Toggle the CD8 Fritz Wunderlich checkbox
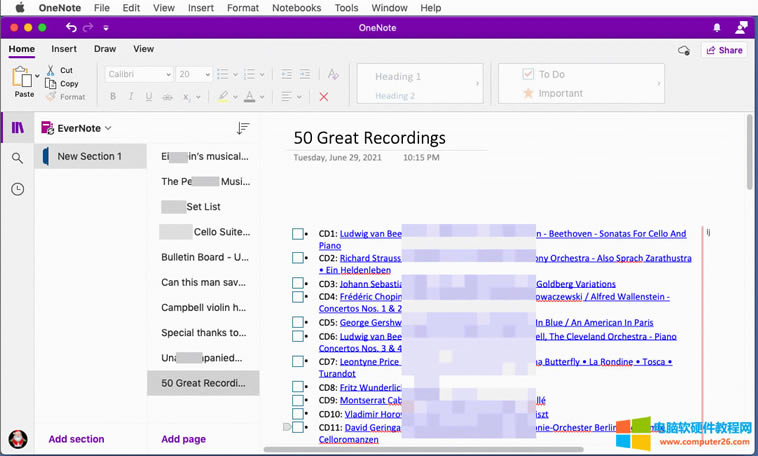This screenshot has height=456, width=758. click(298, 387)
